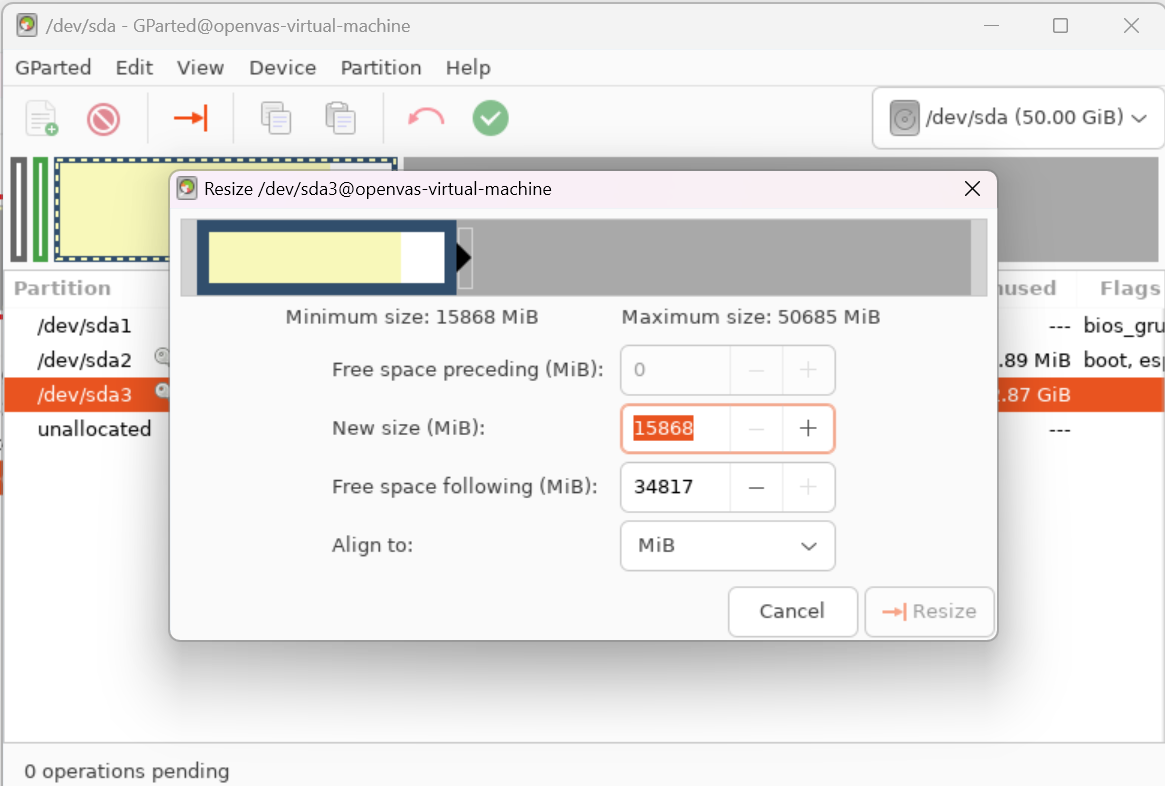Image resolution: width=1165 pixels, height=786 pixels.
Task: Click the key icon beside /dev/sda2
Action: (163, 357)
